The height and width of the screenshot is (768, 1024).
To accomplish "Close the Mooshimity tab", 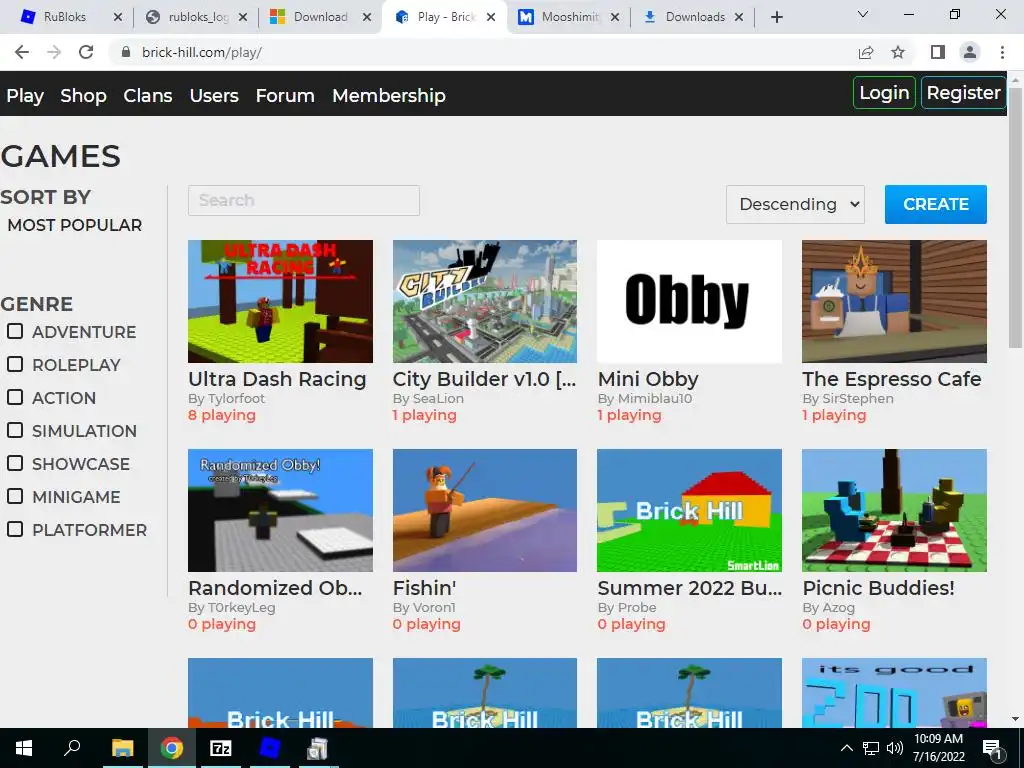I will click(615, 17).
